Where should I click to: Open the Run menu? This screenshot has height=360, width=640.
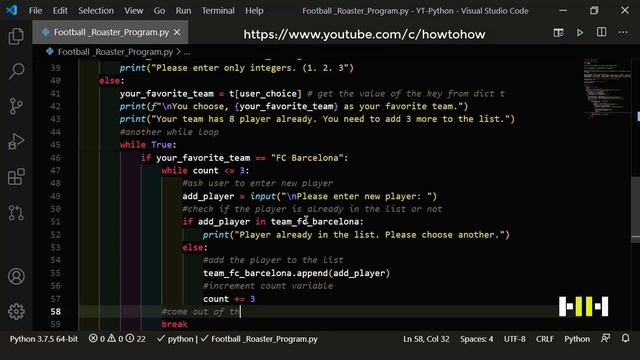pos(183,11)
